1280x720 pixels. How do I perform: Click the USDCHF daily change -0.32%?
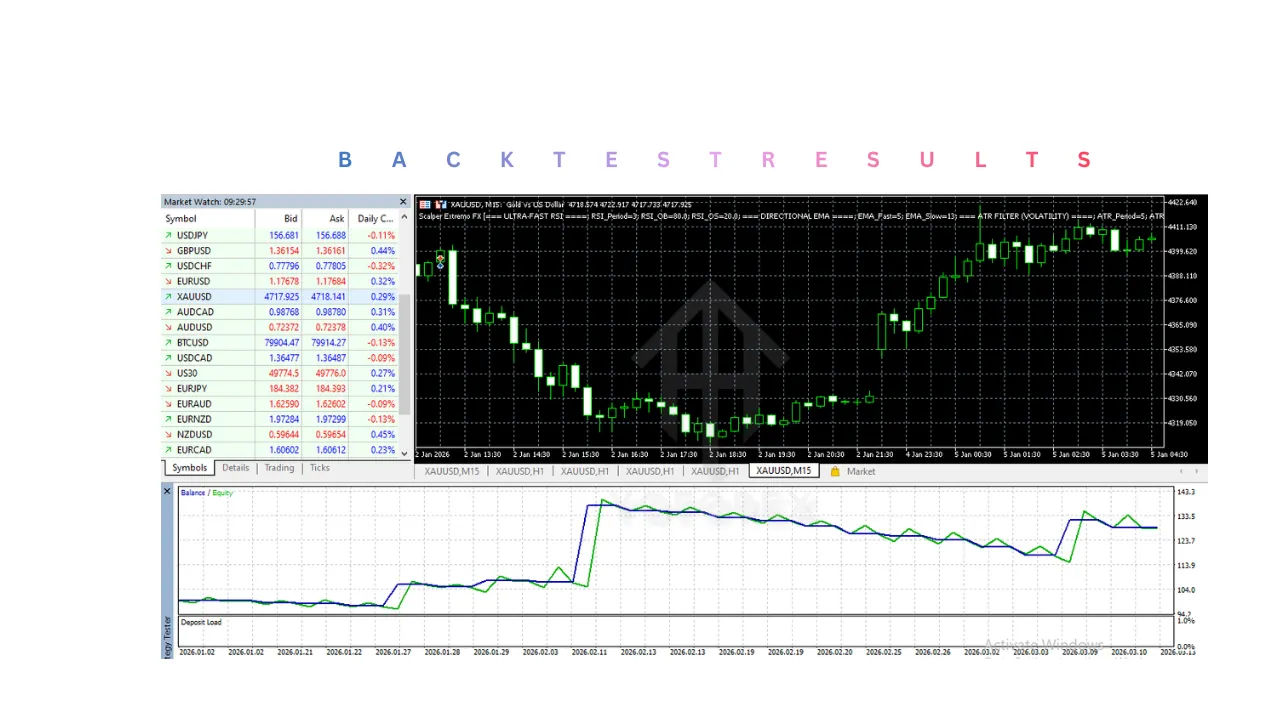coord(381,266)
